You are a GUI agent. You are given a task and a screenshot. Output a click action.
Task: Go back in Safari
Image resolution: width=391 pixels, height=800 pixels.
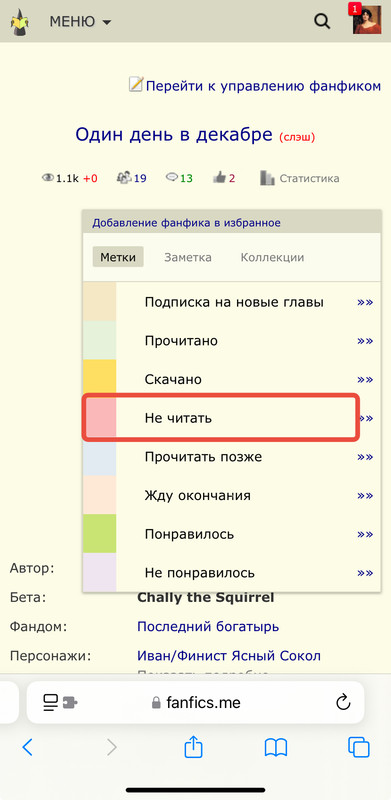coord(28,748)
